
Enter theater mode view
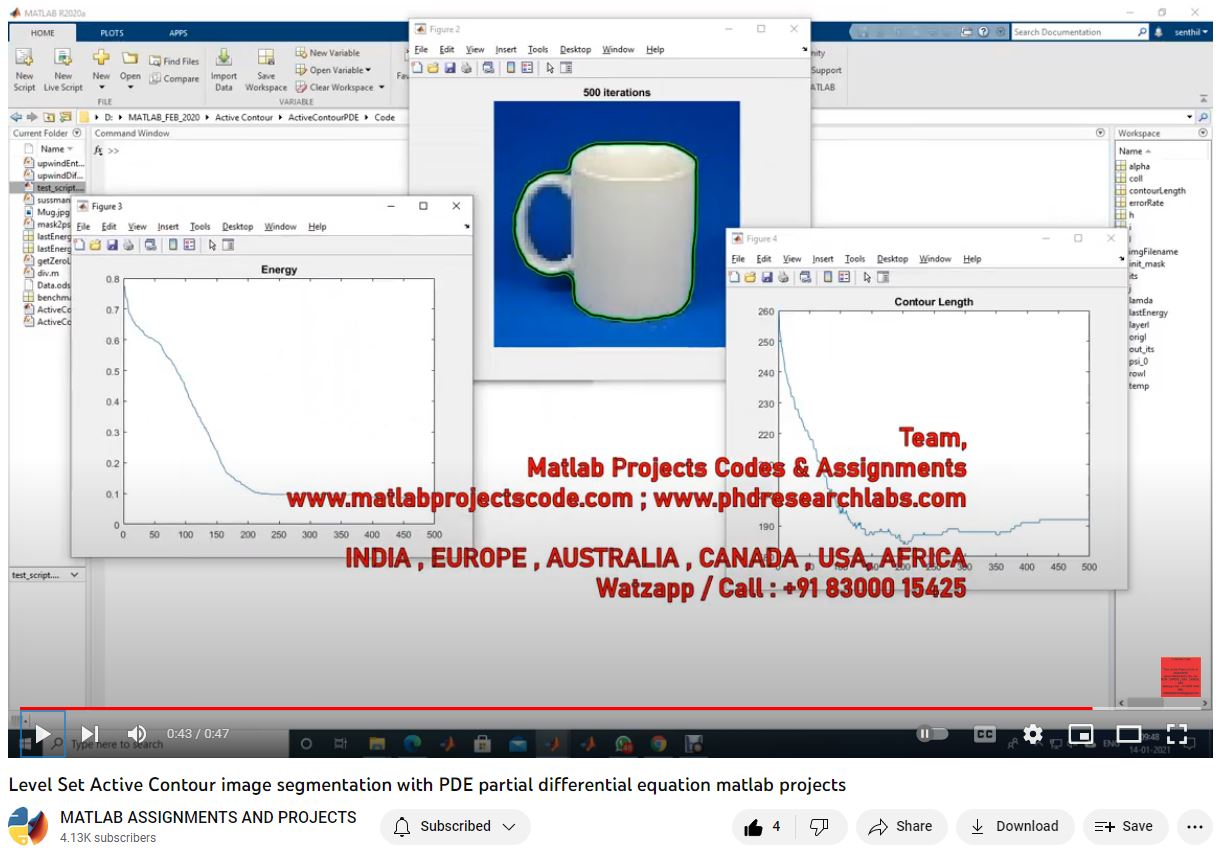1128,734
